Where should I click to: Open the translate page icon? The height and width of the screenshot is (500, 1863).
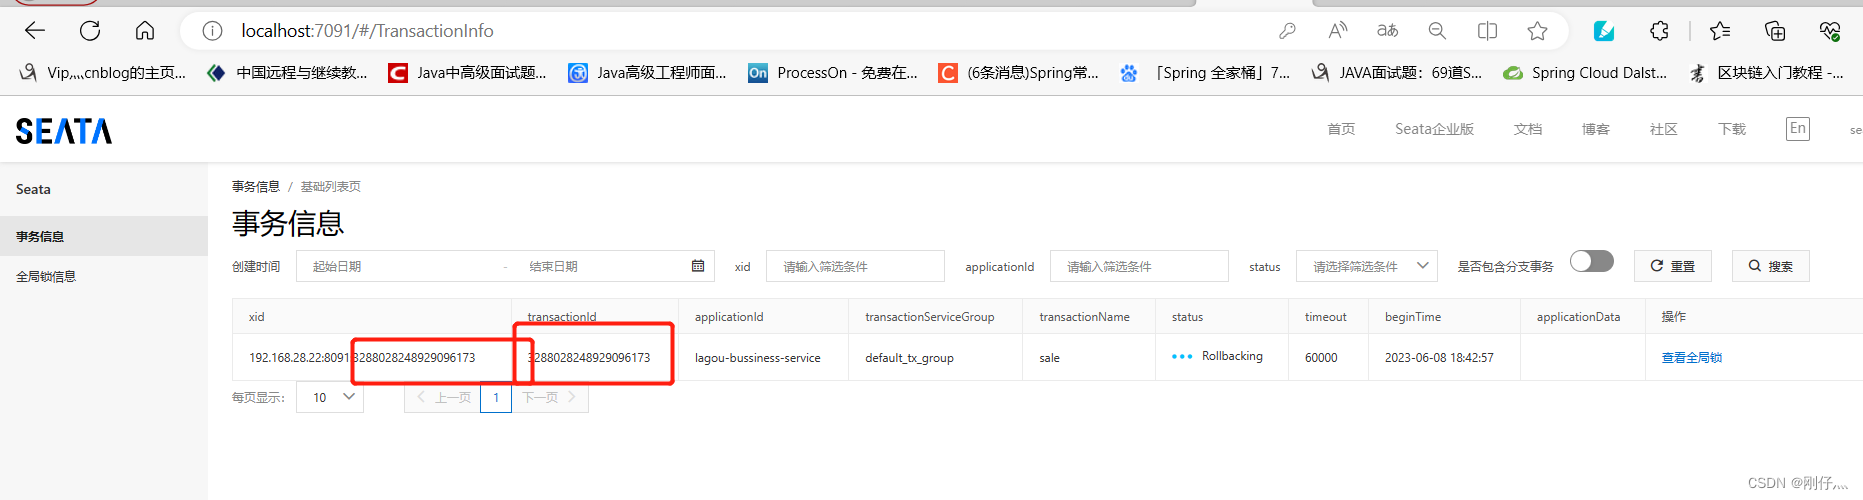(1387, 31)
